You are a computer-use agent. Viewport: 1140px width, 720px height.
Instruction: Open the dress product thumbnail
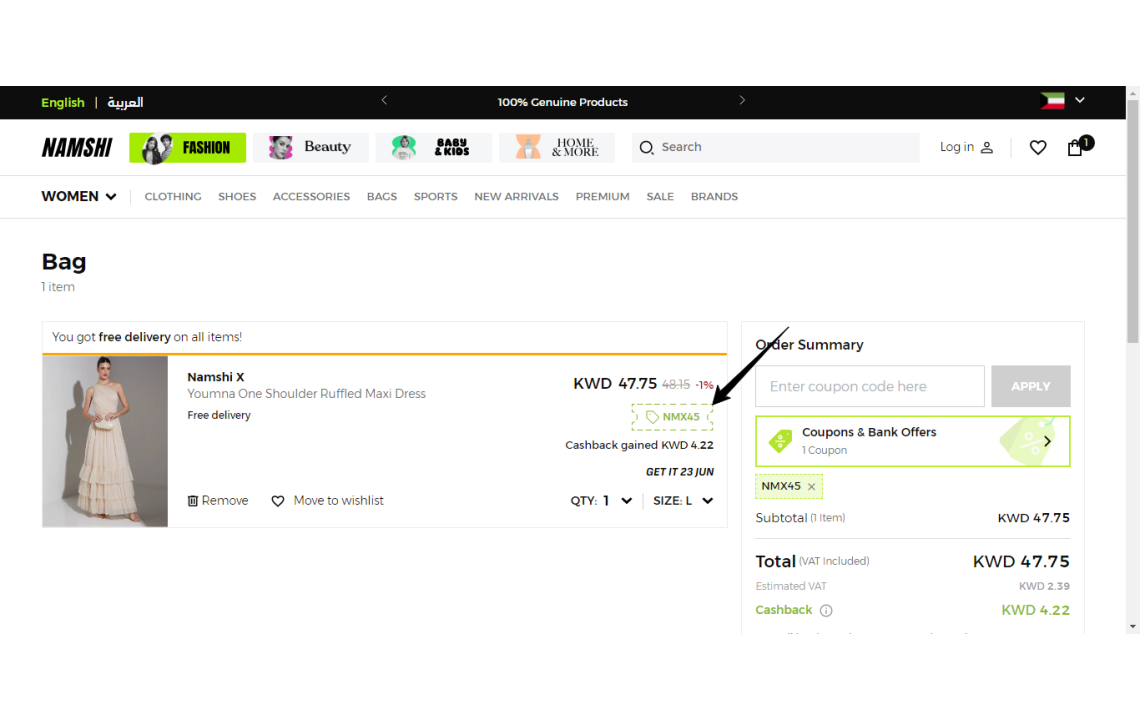pyautogui.click(x=105, y=441)
